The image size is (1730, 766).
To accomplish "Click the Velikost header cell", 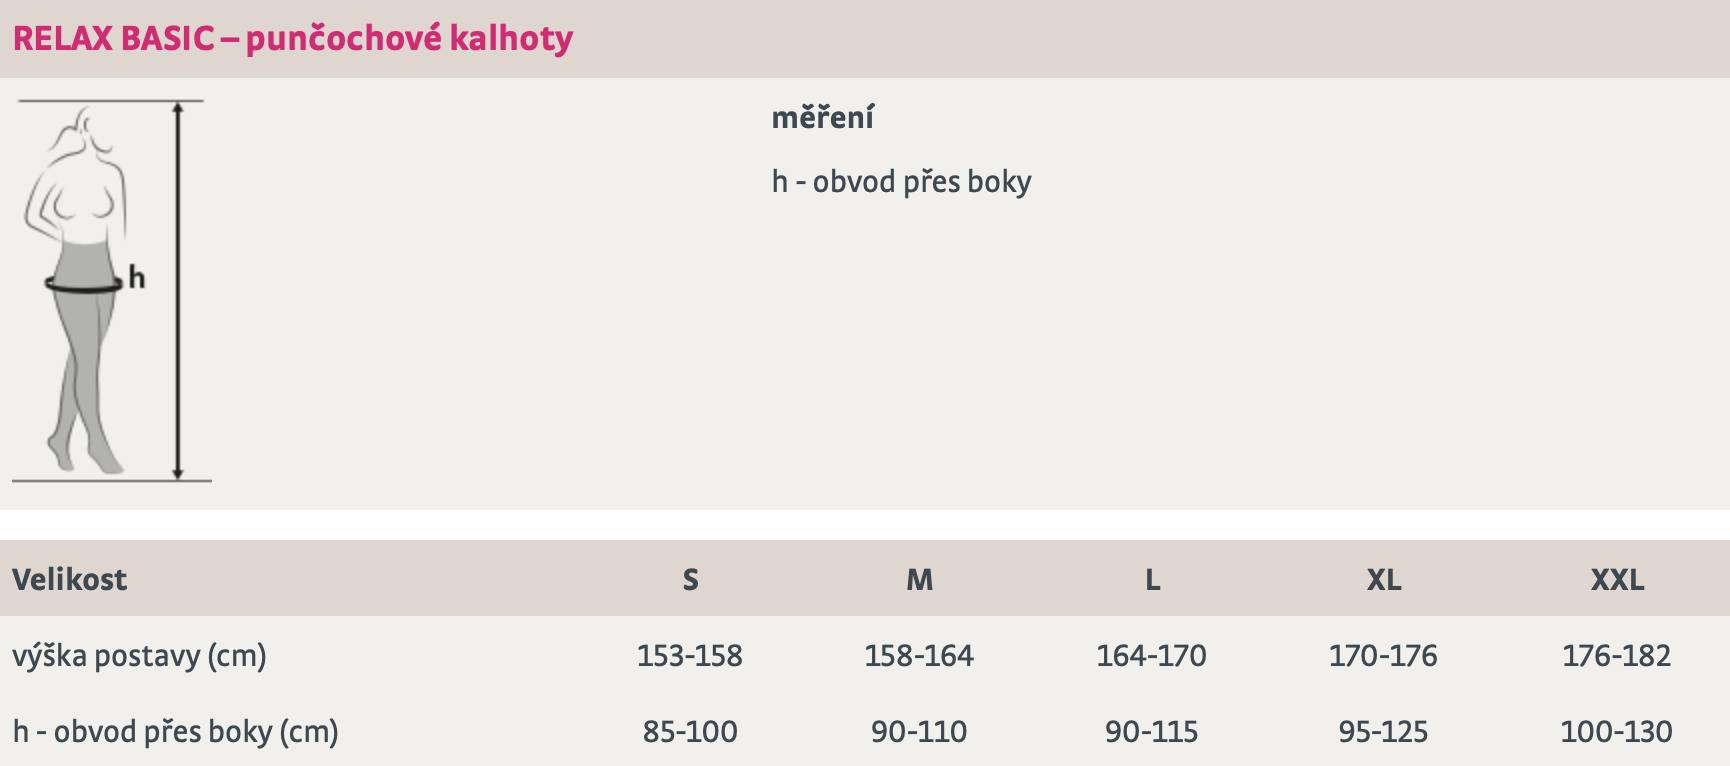I will pos(69,579).
